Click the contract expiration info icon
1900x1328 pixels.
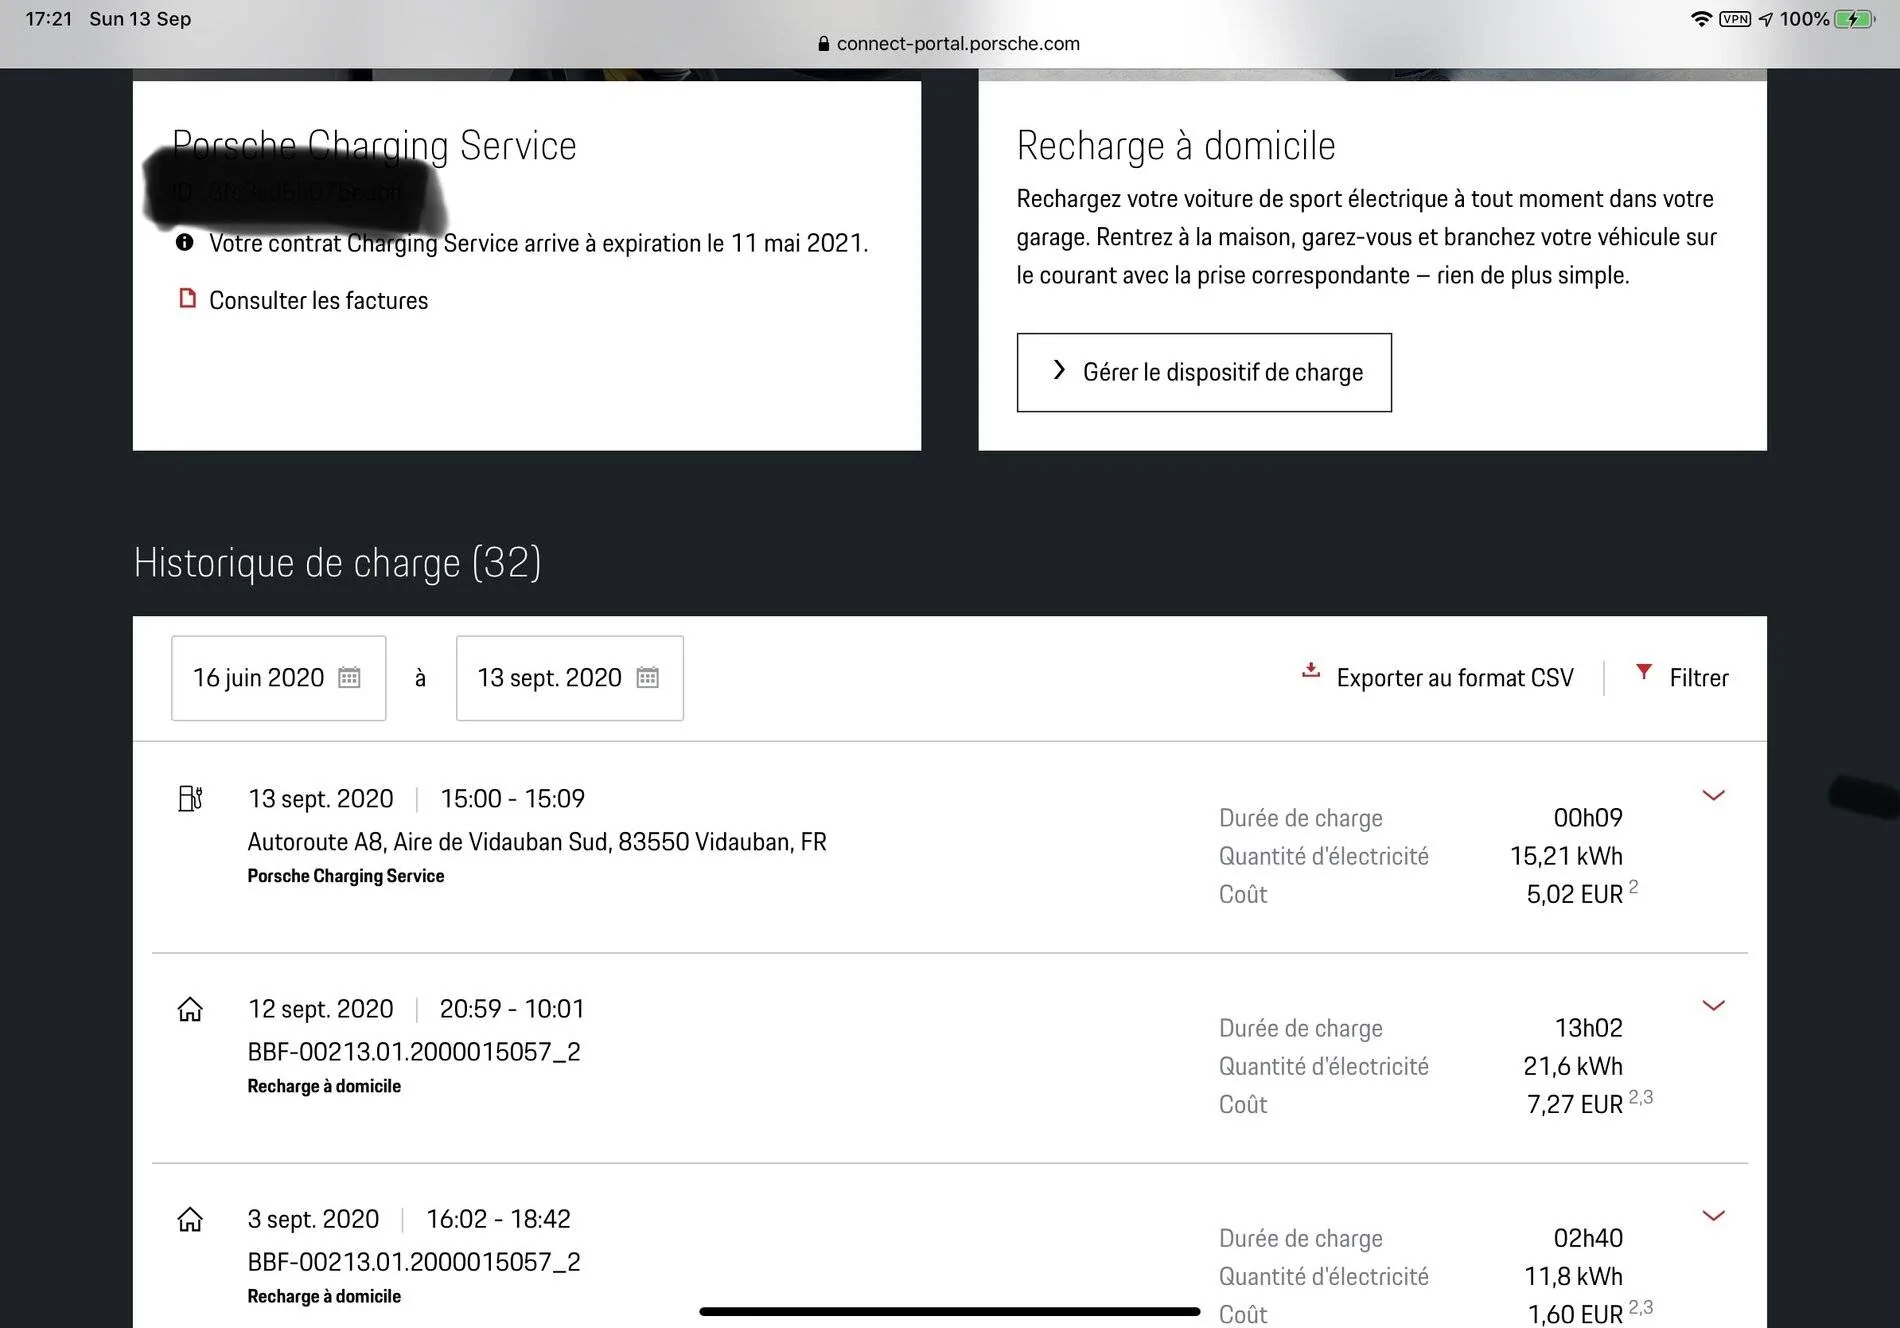click(x=184, y=242)
